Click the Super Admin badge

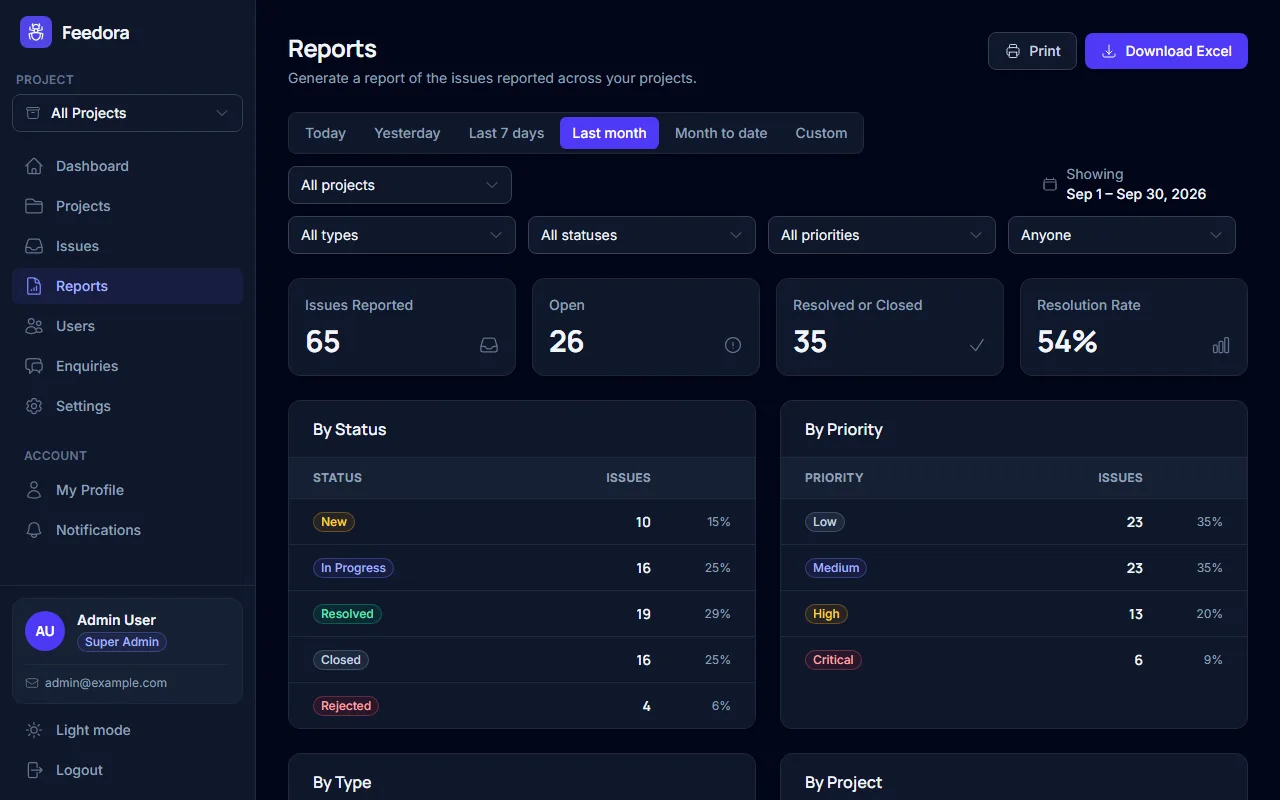click(x=122, y=642)
